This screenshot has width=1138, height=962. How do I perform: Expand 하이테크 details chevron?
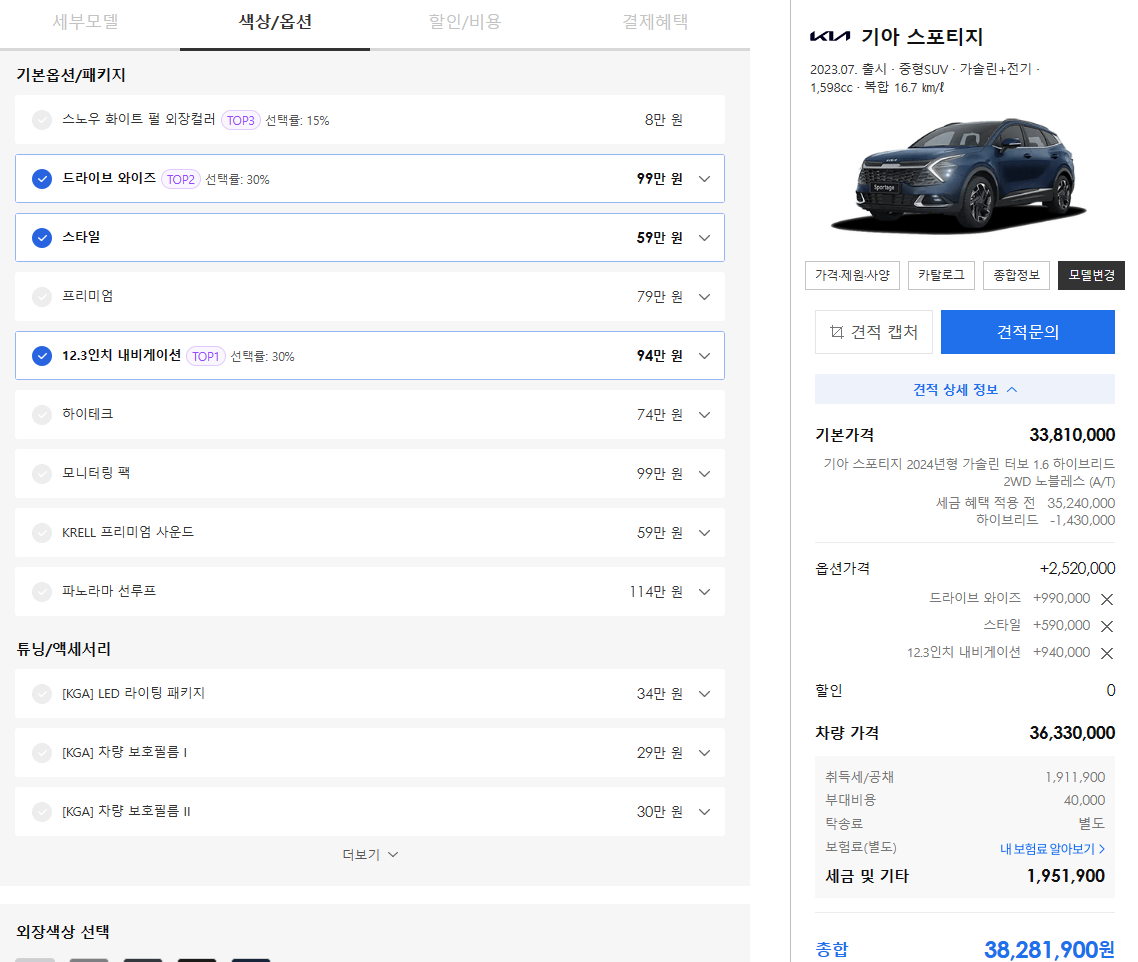click(704, 415)
